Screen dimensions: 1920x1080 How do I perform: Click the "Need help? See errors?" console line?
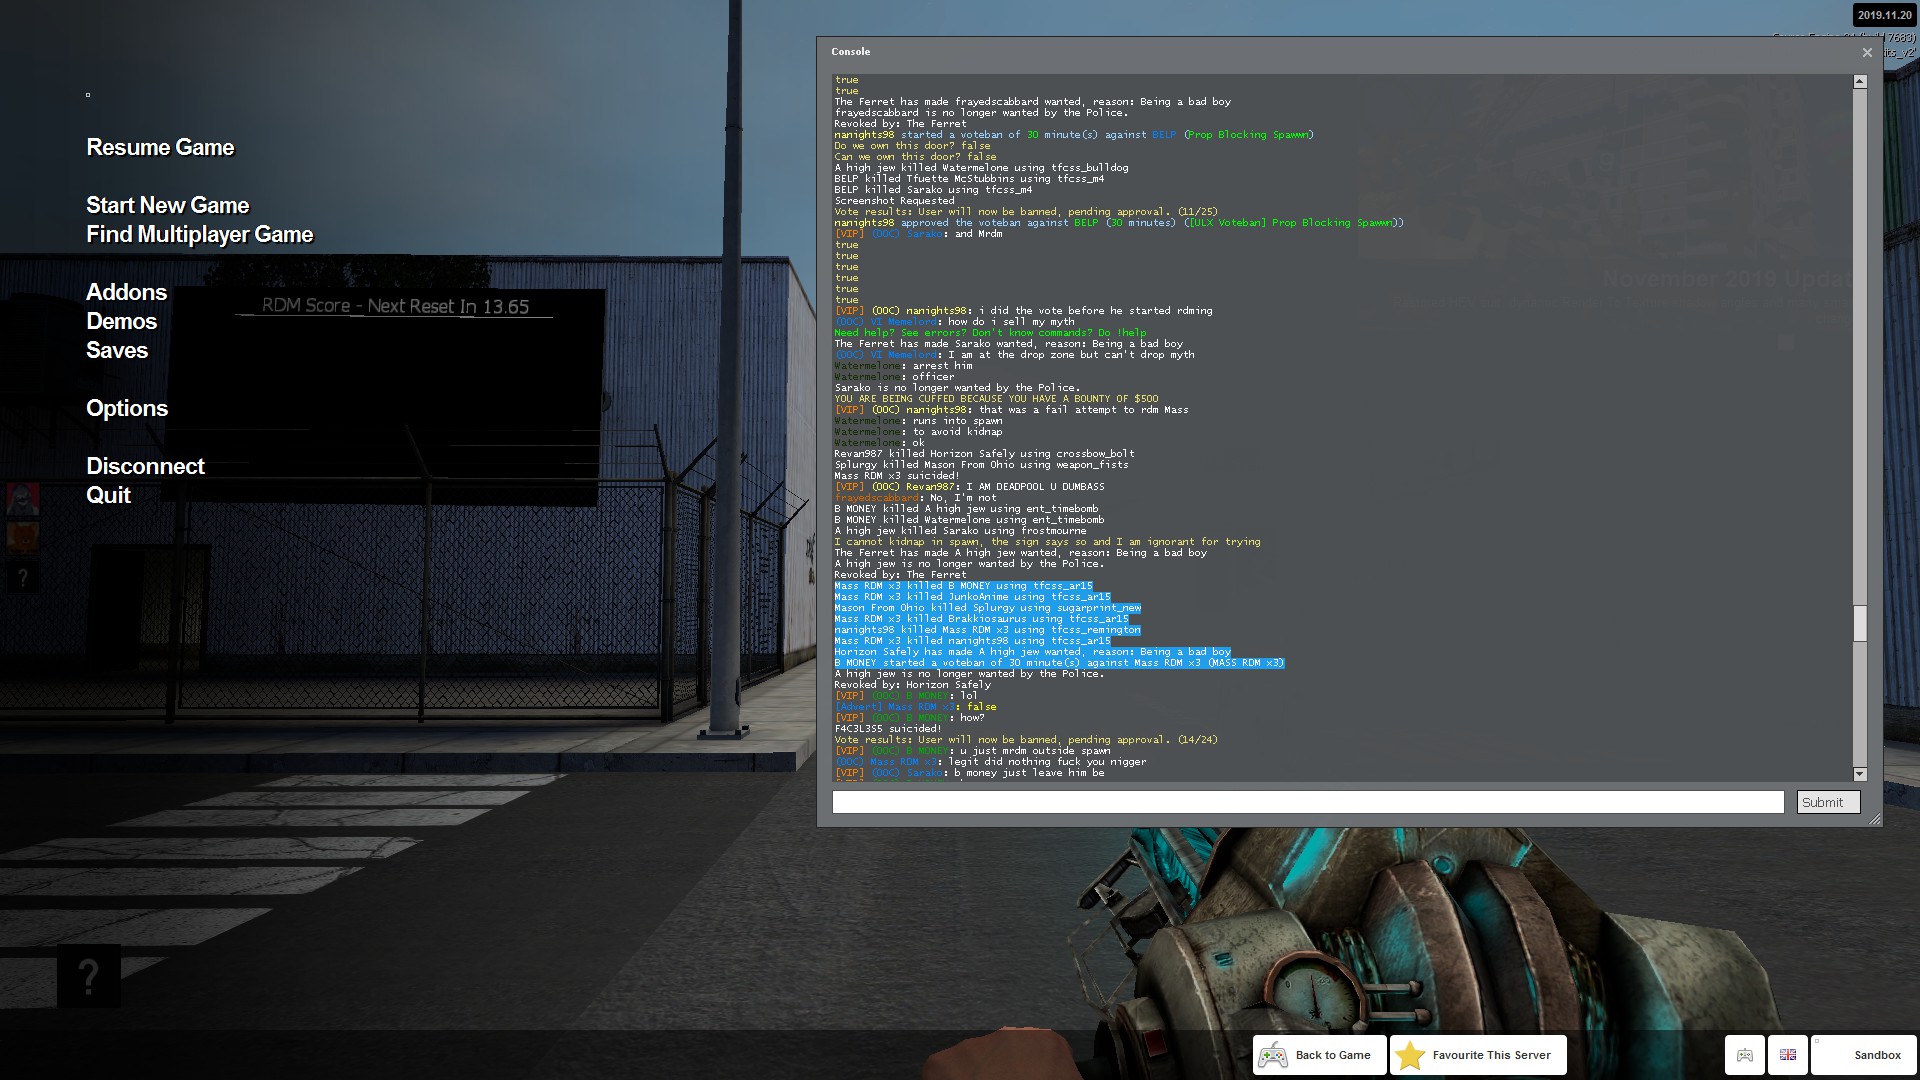tap(990, 333)
